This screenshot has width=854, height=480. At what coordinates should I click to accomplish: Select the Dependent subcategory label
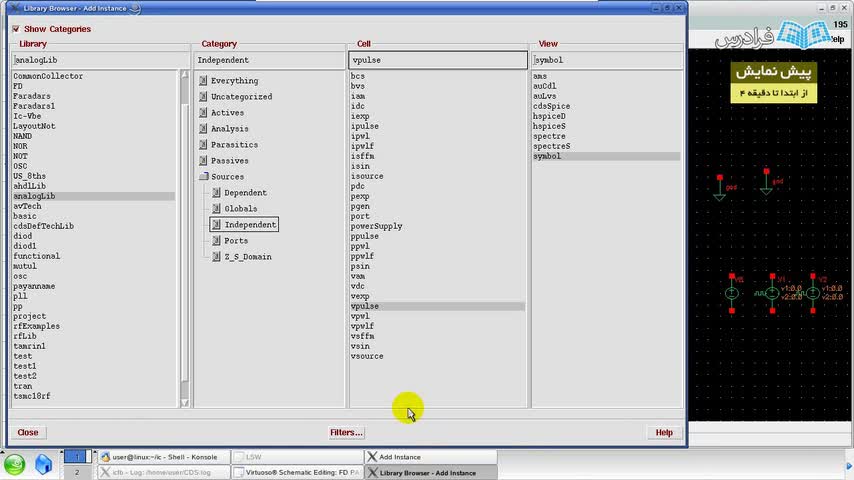click(x=246, y=193)
